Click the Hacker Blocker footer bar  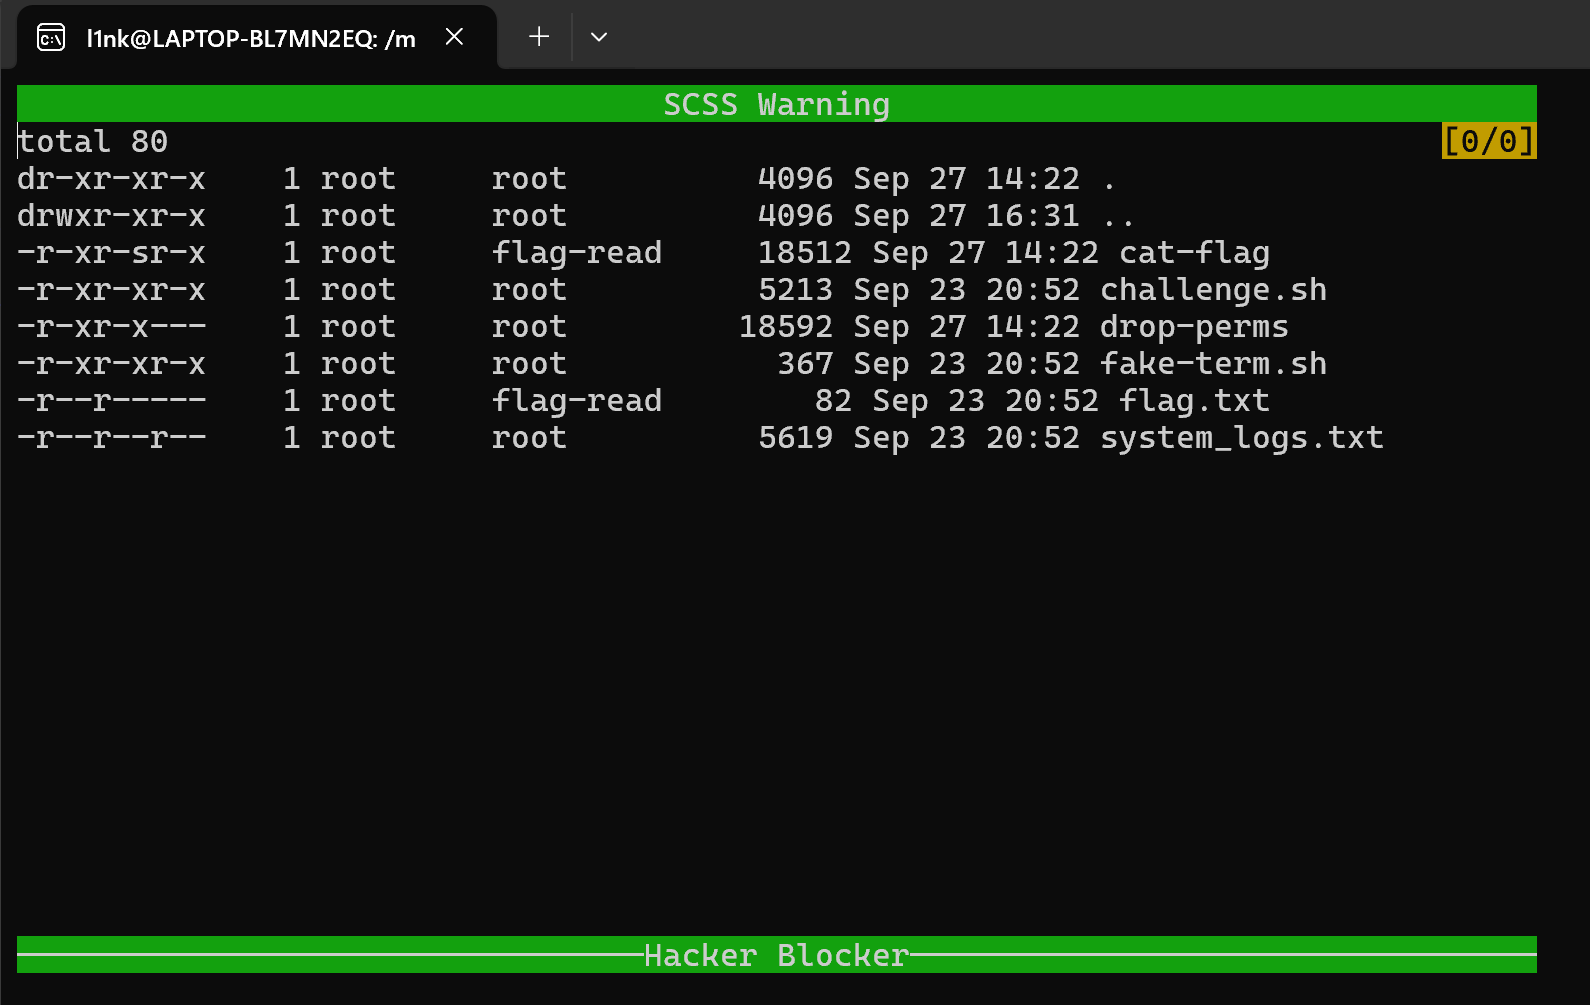point(776,955)
